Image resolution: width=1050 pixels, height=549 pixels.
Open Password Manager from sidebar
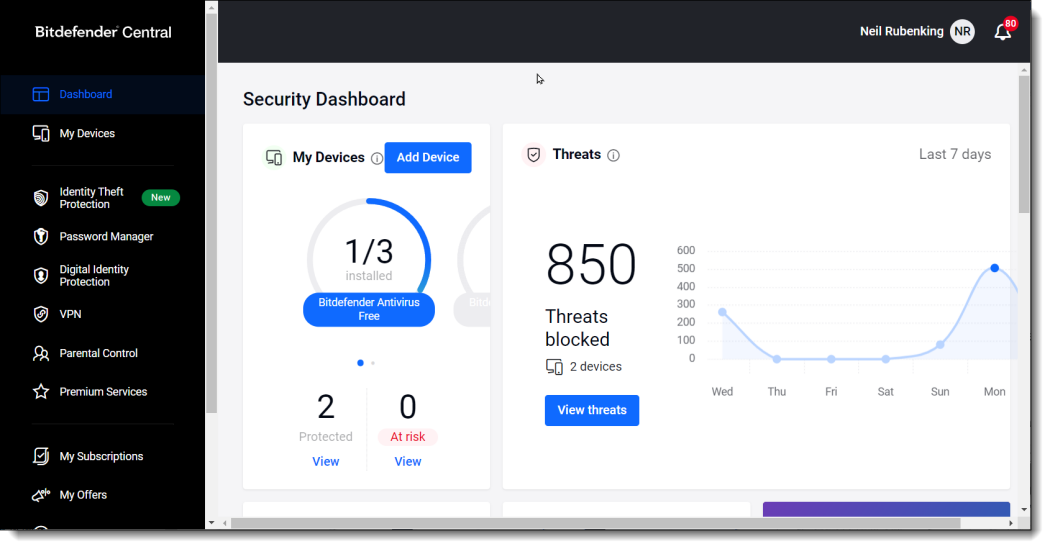coord(106,237)
